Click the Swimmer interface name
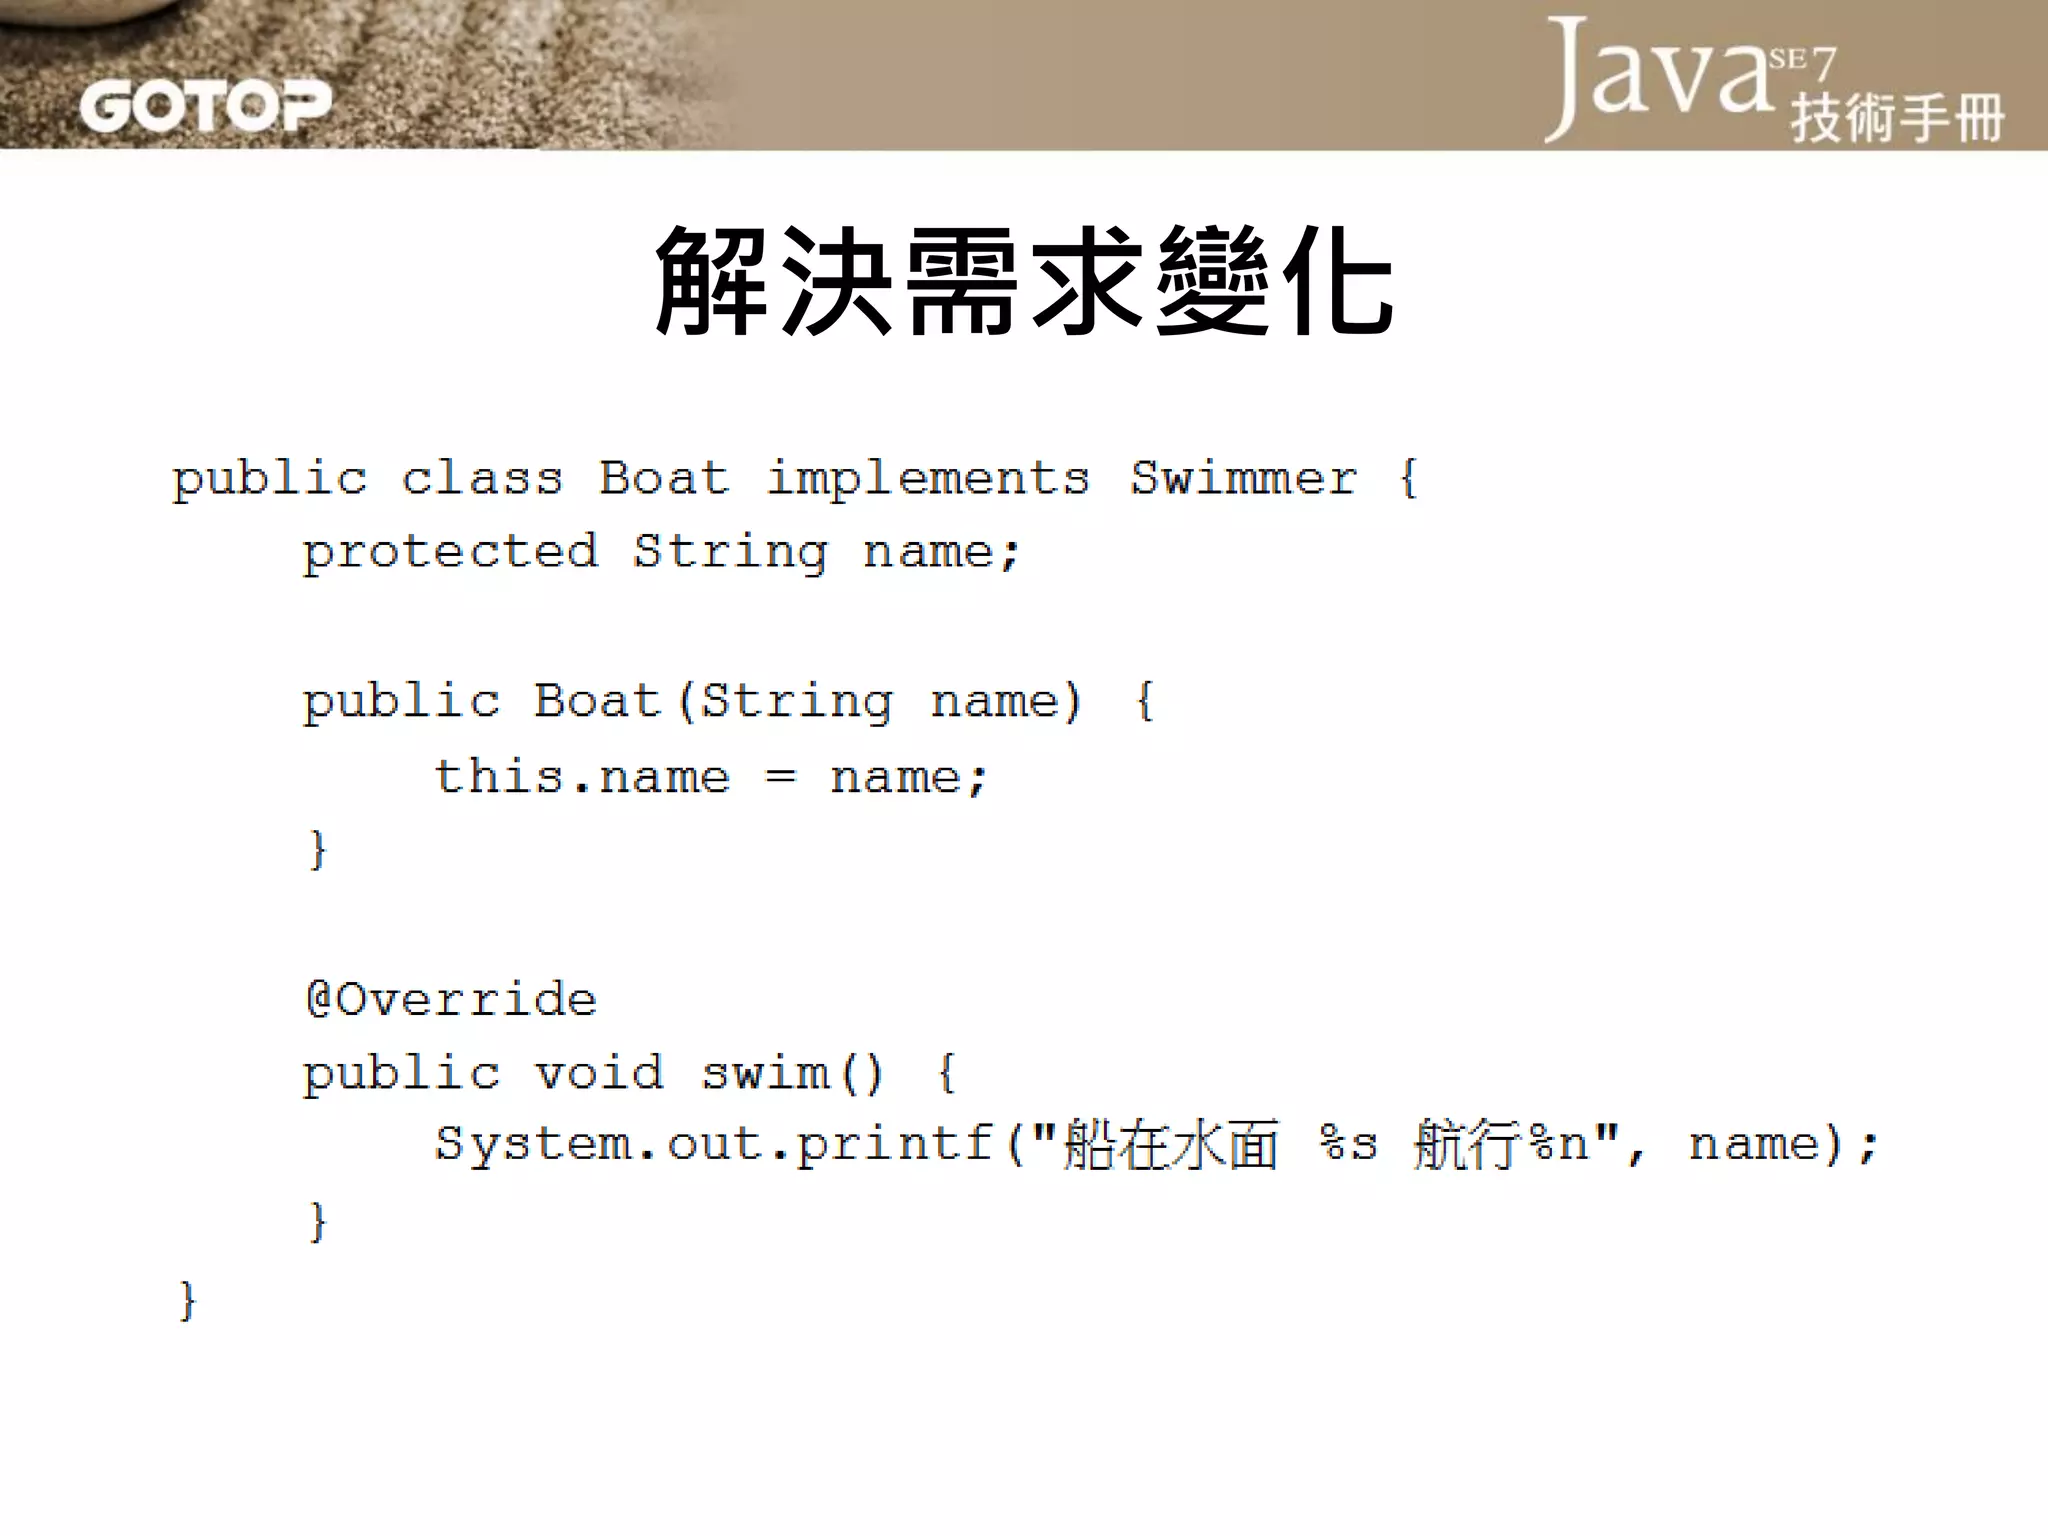Screen dimensions: 2048x1536 (1243, 478)
